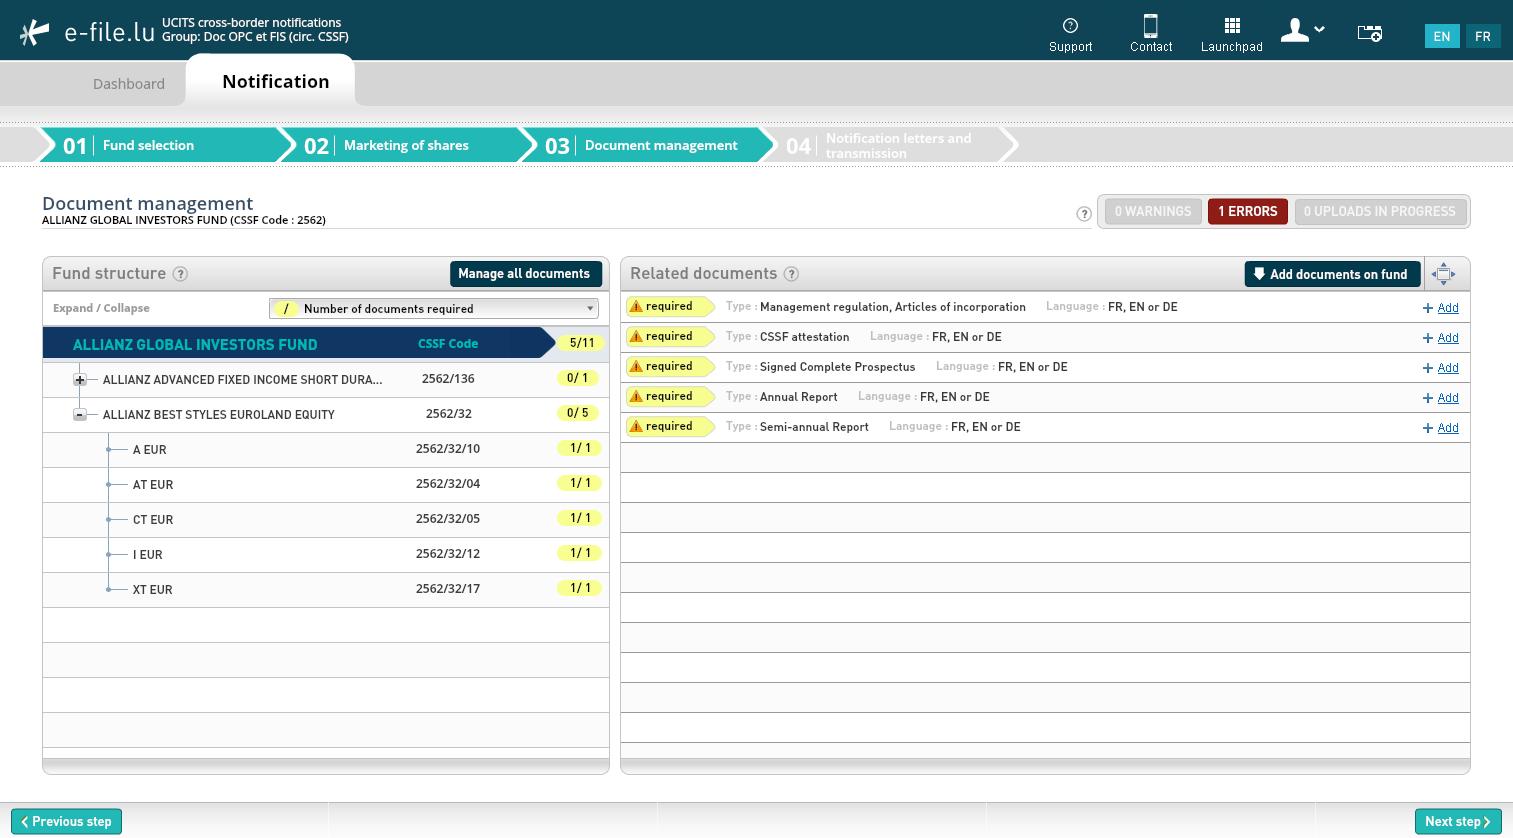
Task: Click code 2562/32/17
Action: pyautogui.click(x=448, y=589)
